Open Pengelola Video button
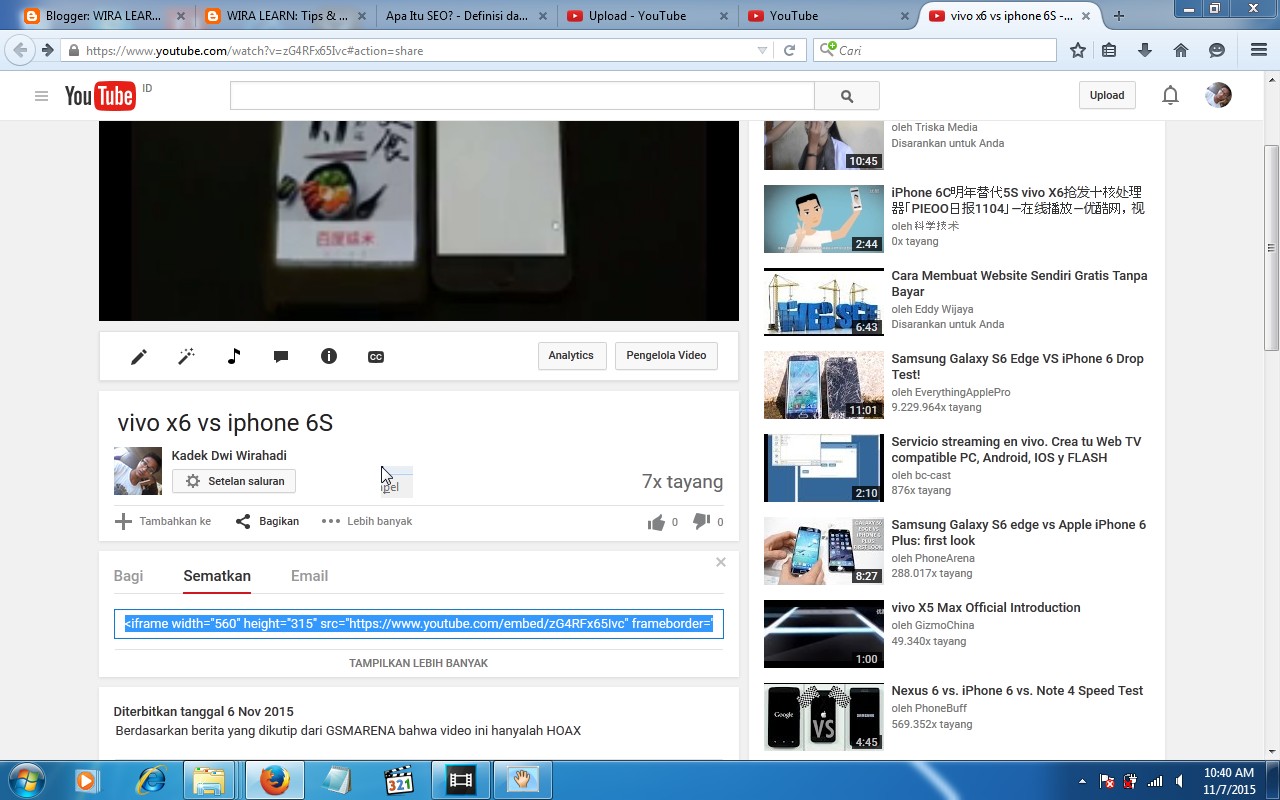This screenshot has width=1280, height=800. click(666, 355)
